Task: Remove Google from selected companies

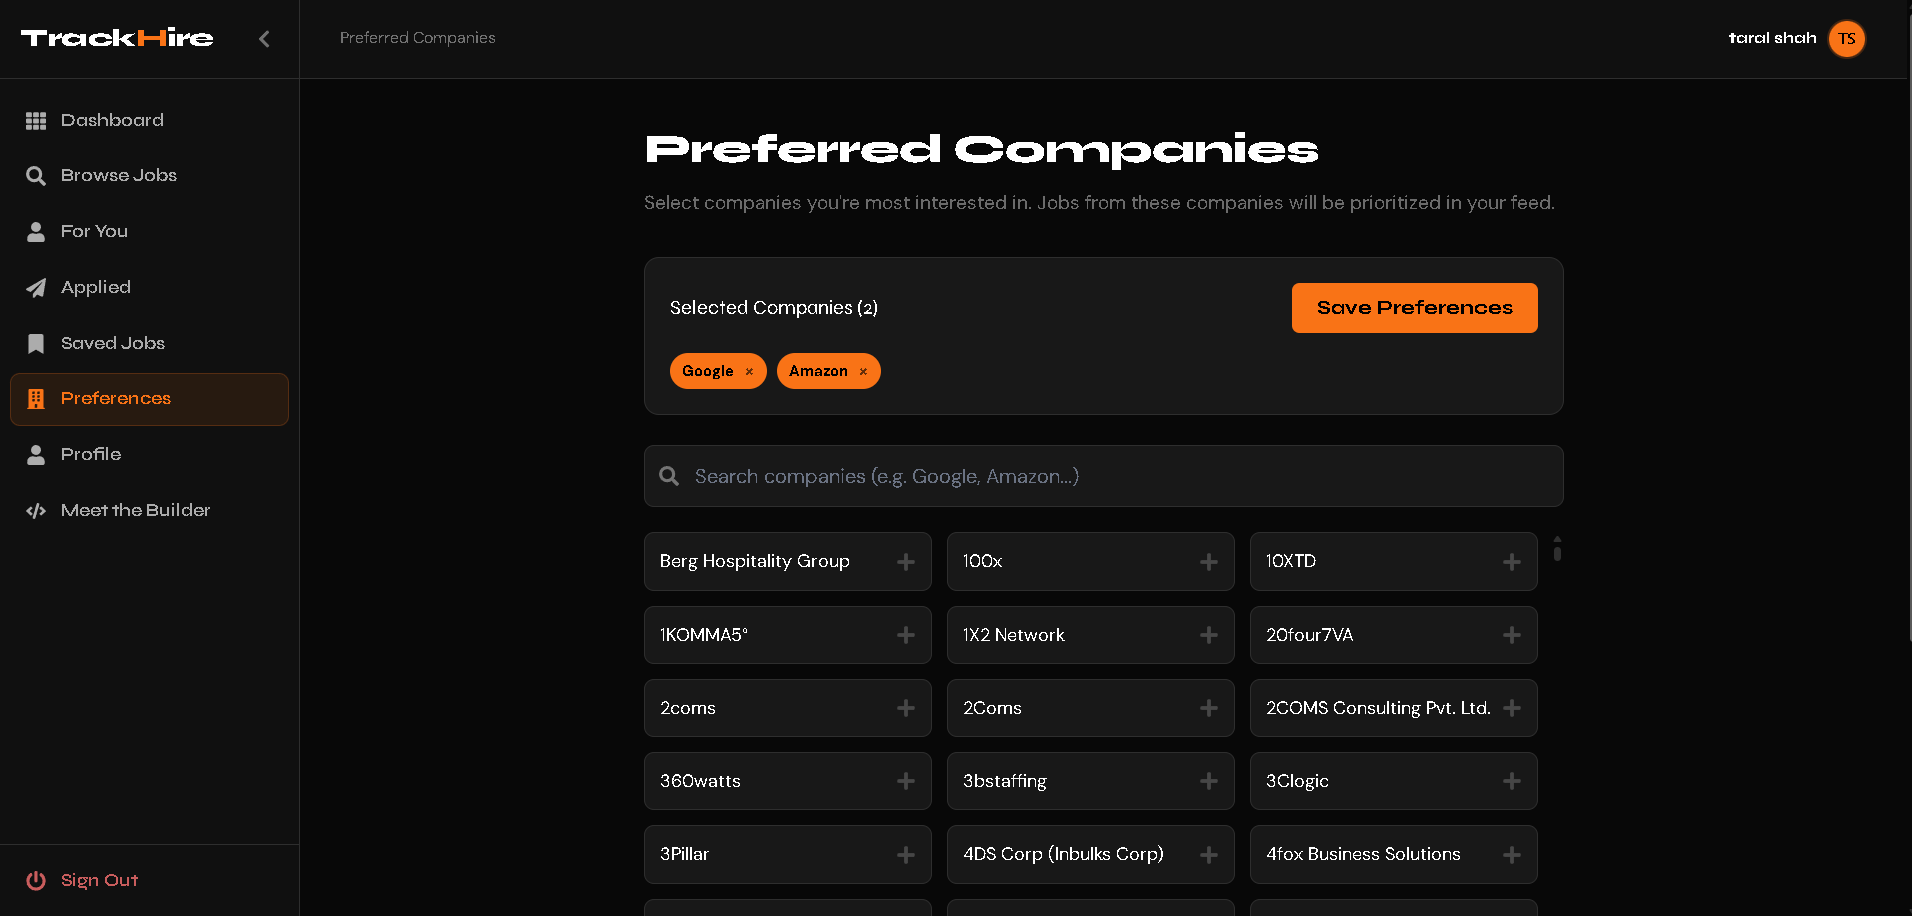Action: (748, 371)
